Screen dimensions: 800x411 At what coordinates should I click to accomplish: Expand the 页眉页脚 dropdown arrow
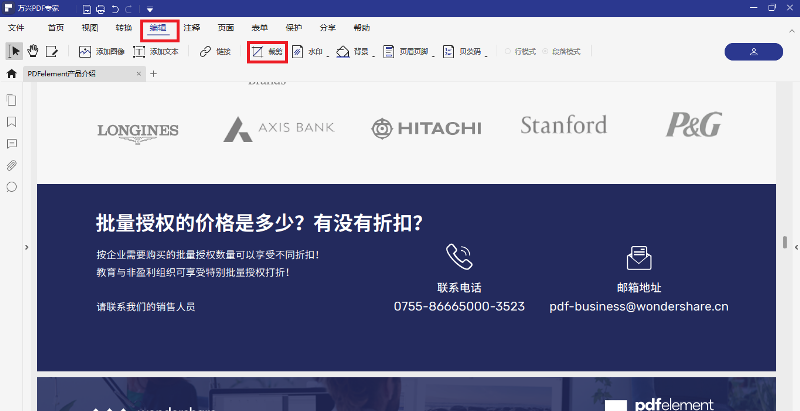(x=433, y=55)
